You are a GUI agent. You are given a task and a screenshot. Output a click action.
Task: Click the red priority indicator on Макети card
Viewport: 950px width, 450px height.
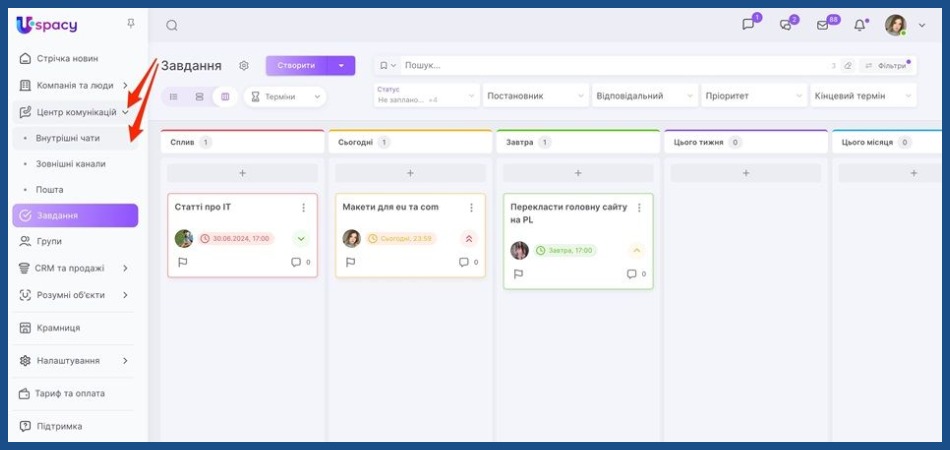[469, 239]
